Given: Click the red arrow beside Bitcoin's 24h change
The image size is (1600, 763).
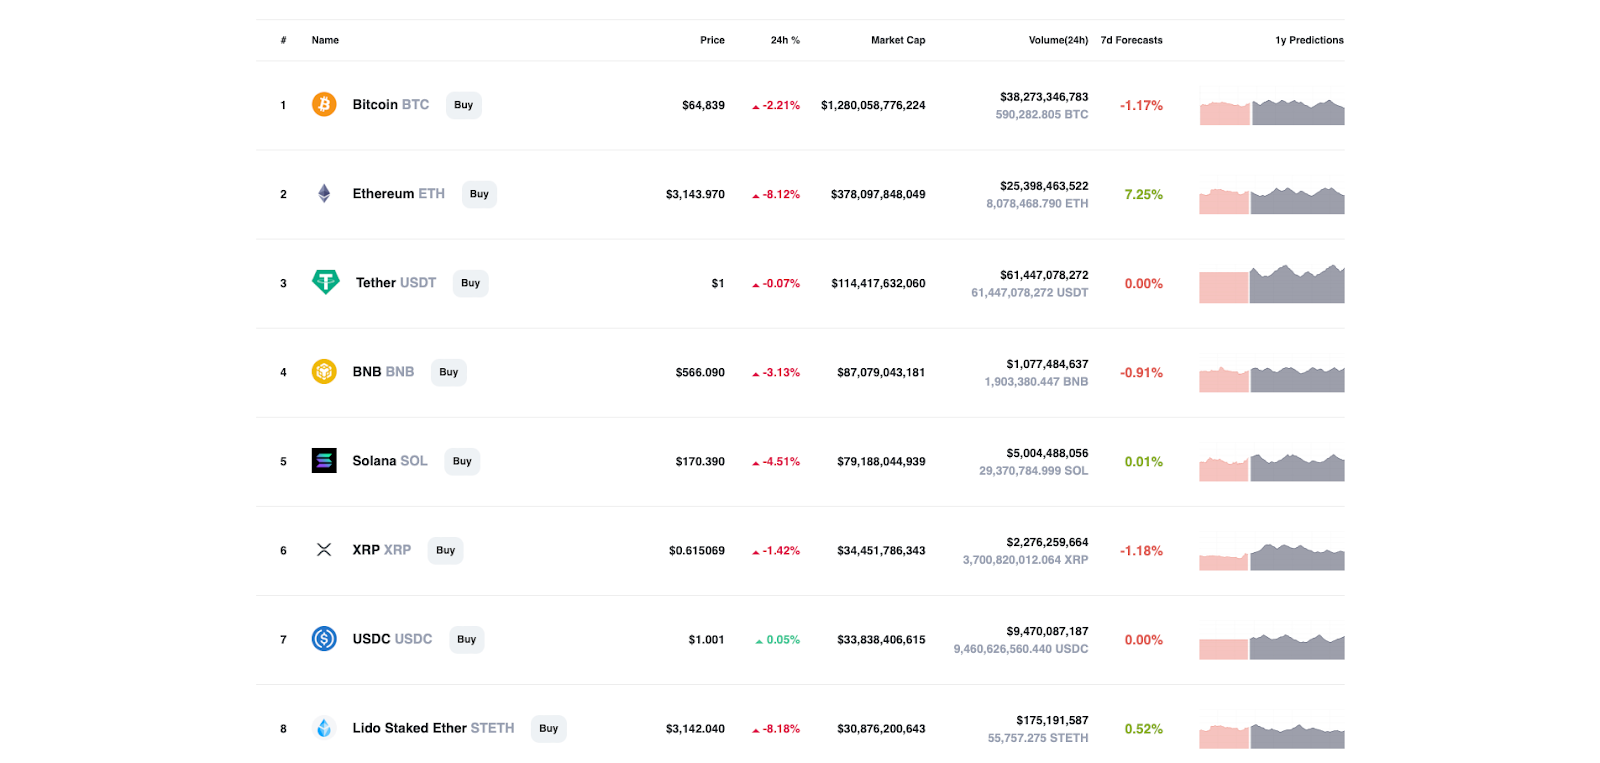Looking at the screenshot, I should (x=758, y=104).
